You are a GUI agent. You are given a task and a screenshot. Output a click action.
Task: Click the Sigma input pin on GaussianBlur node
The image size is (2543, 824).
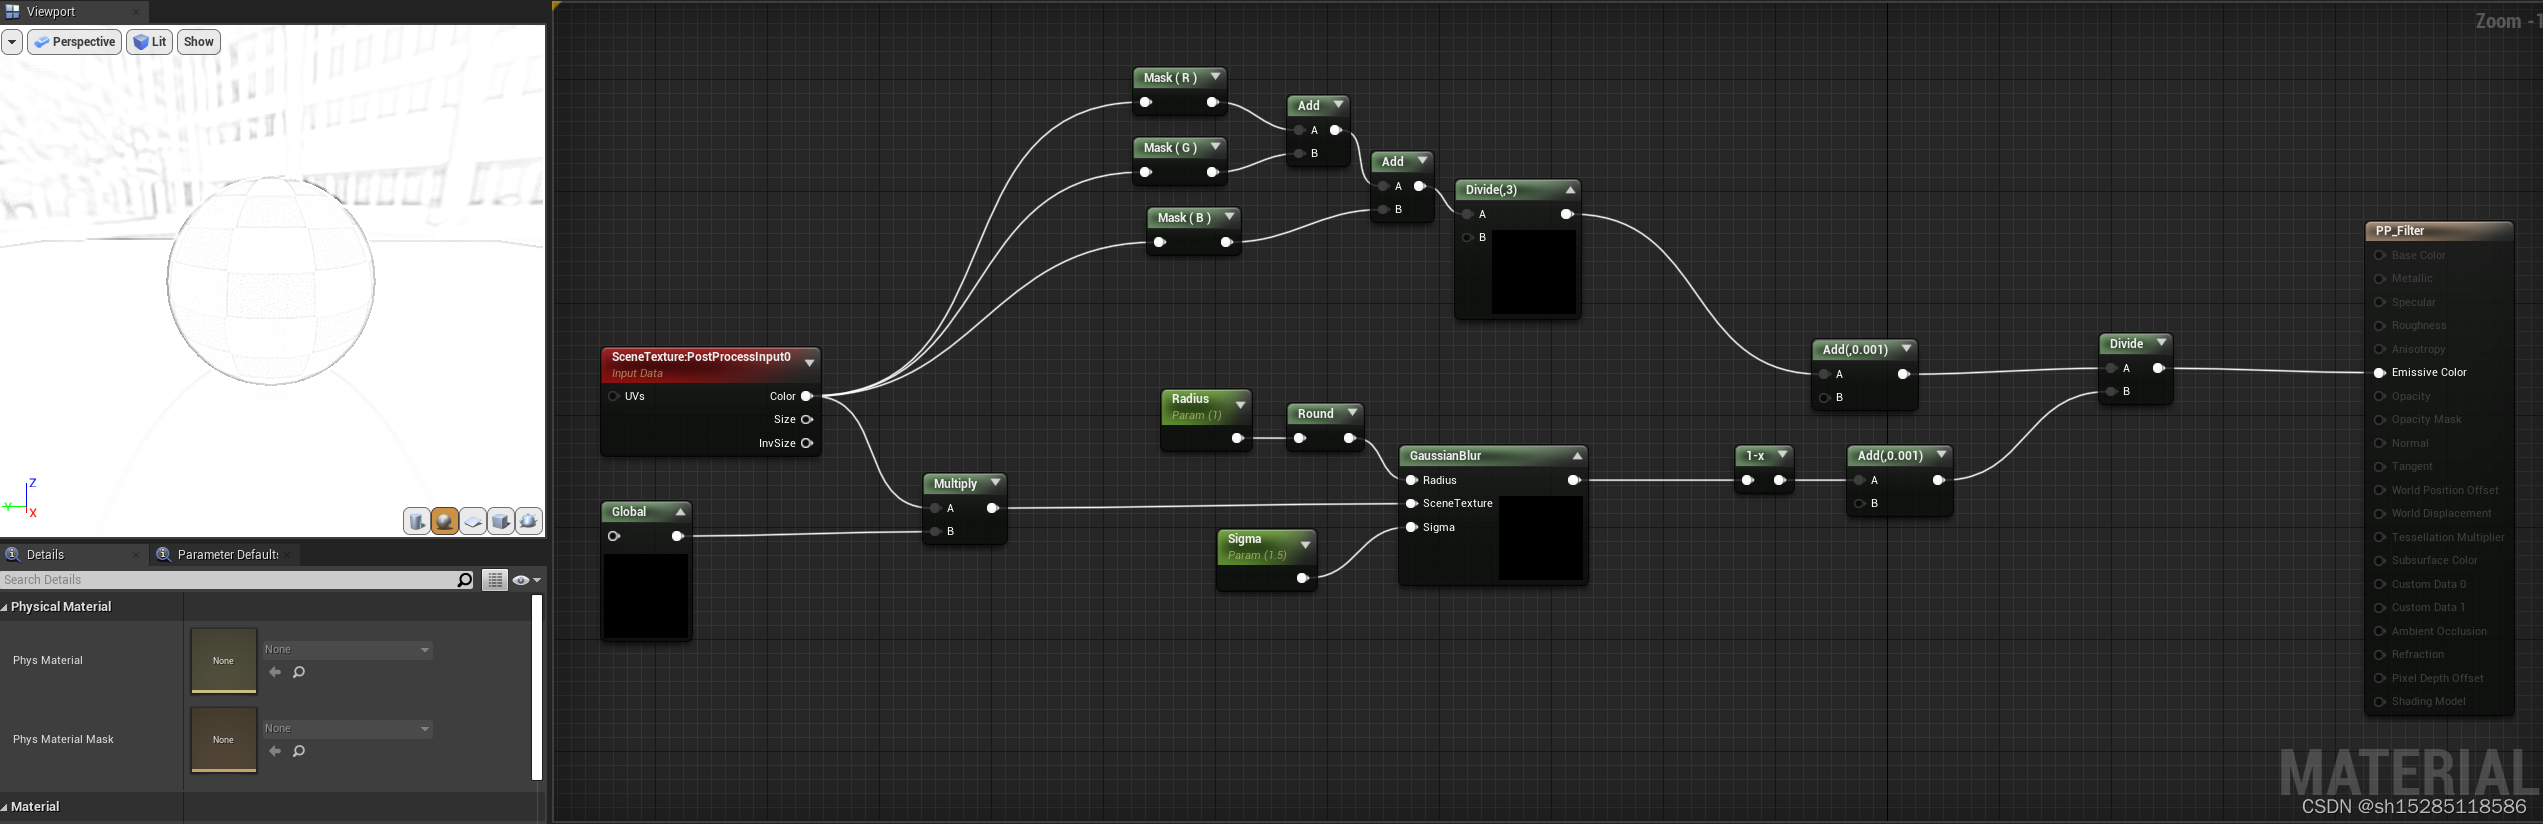coord(1412,527)
